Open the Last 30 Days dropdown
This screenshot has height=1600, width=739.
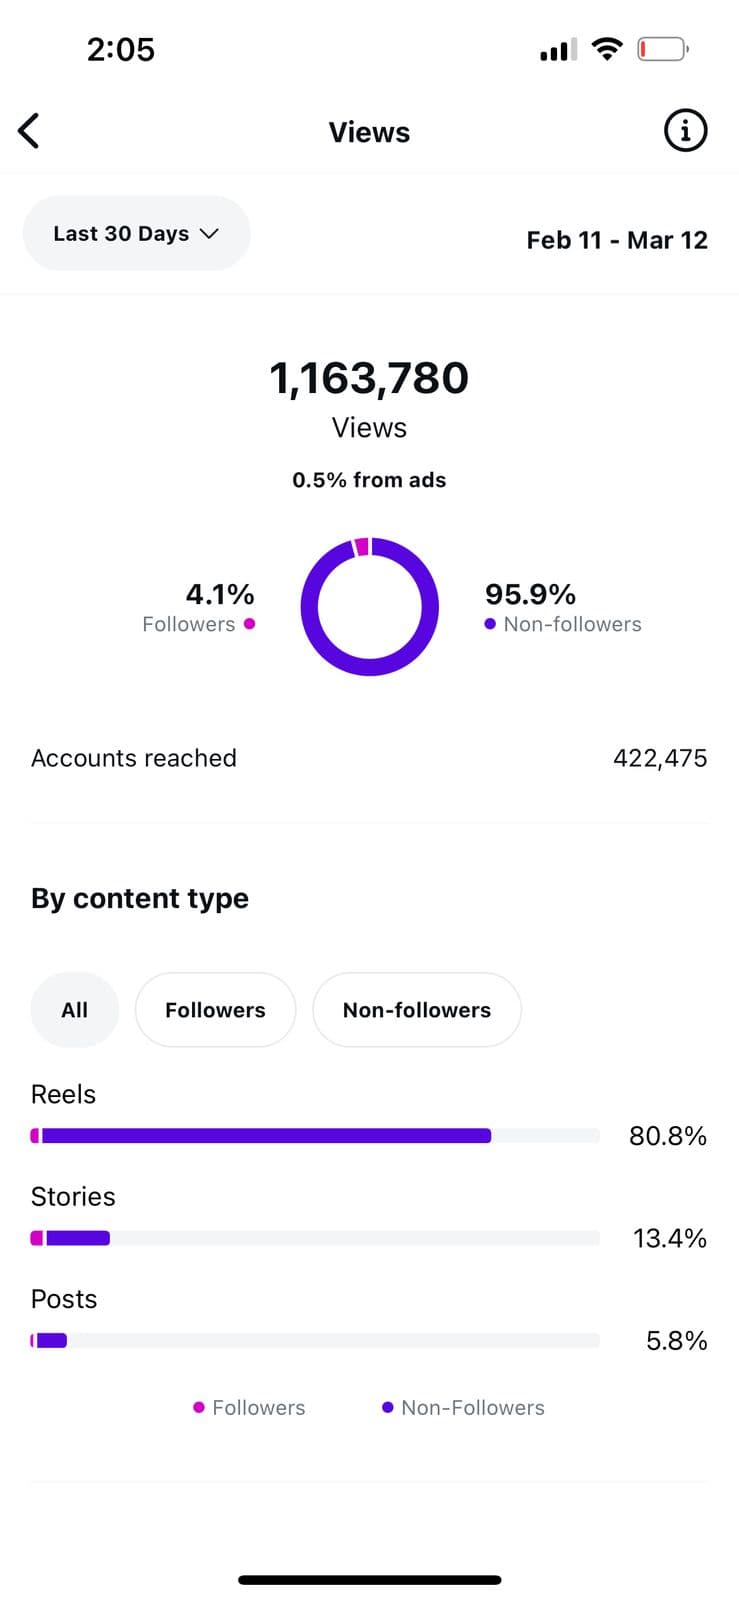(x=136, y=233)
